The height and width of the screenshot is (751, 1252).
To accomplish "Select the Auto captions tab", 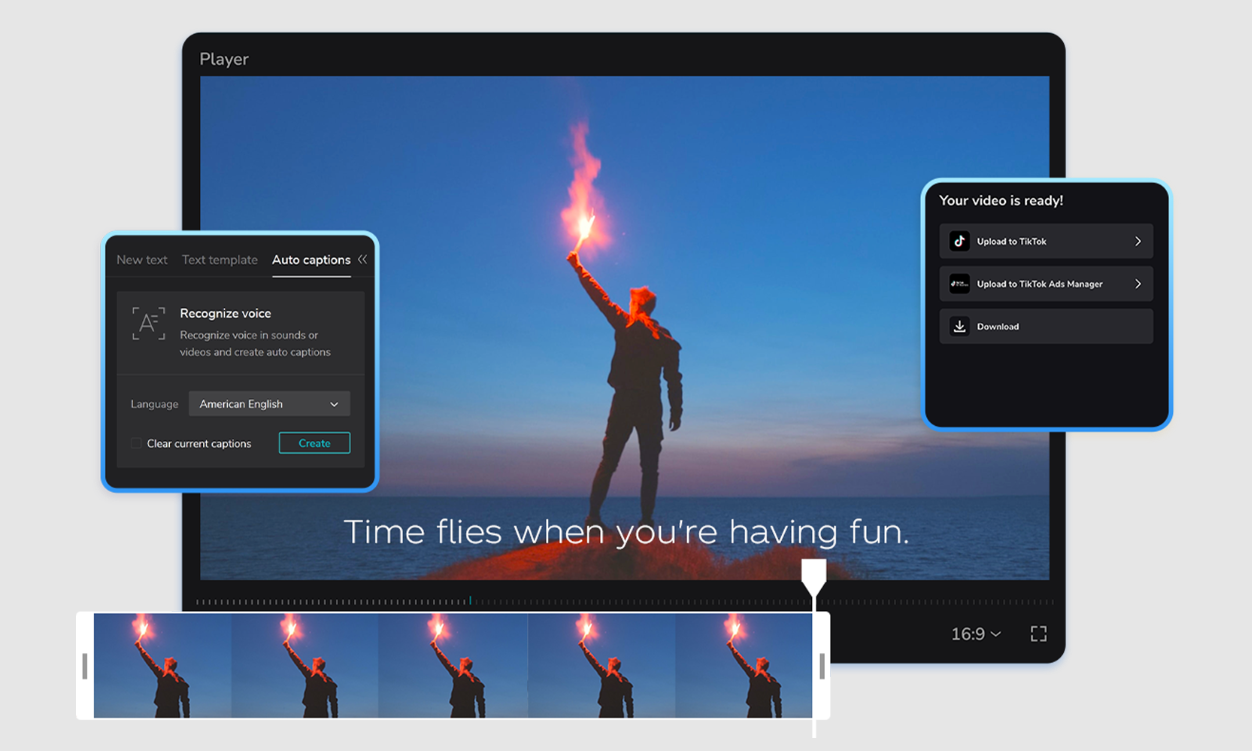I will (311, 260).
